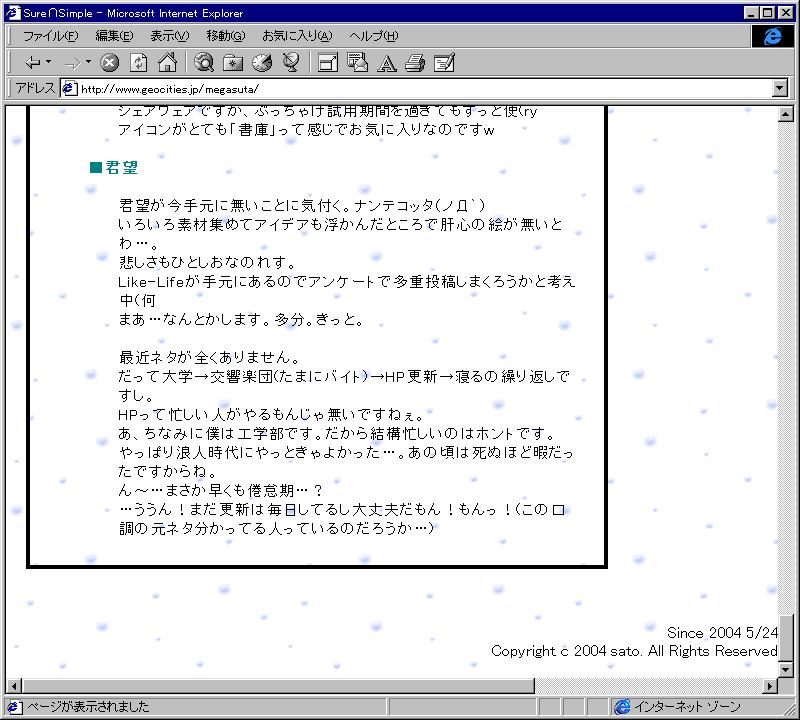This screenshot has height=720, width=800.
Task: Click the Edit page toolbar icon
Action: 444,63
